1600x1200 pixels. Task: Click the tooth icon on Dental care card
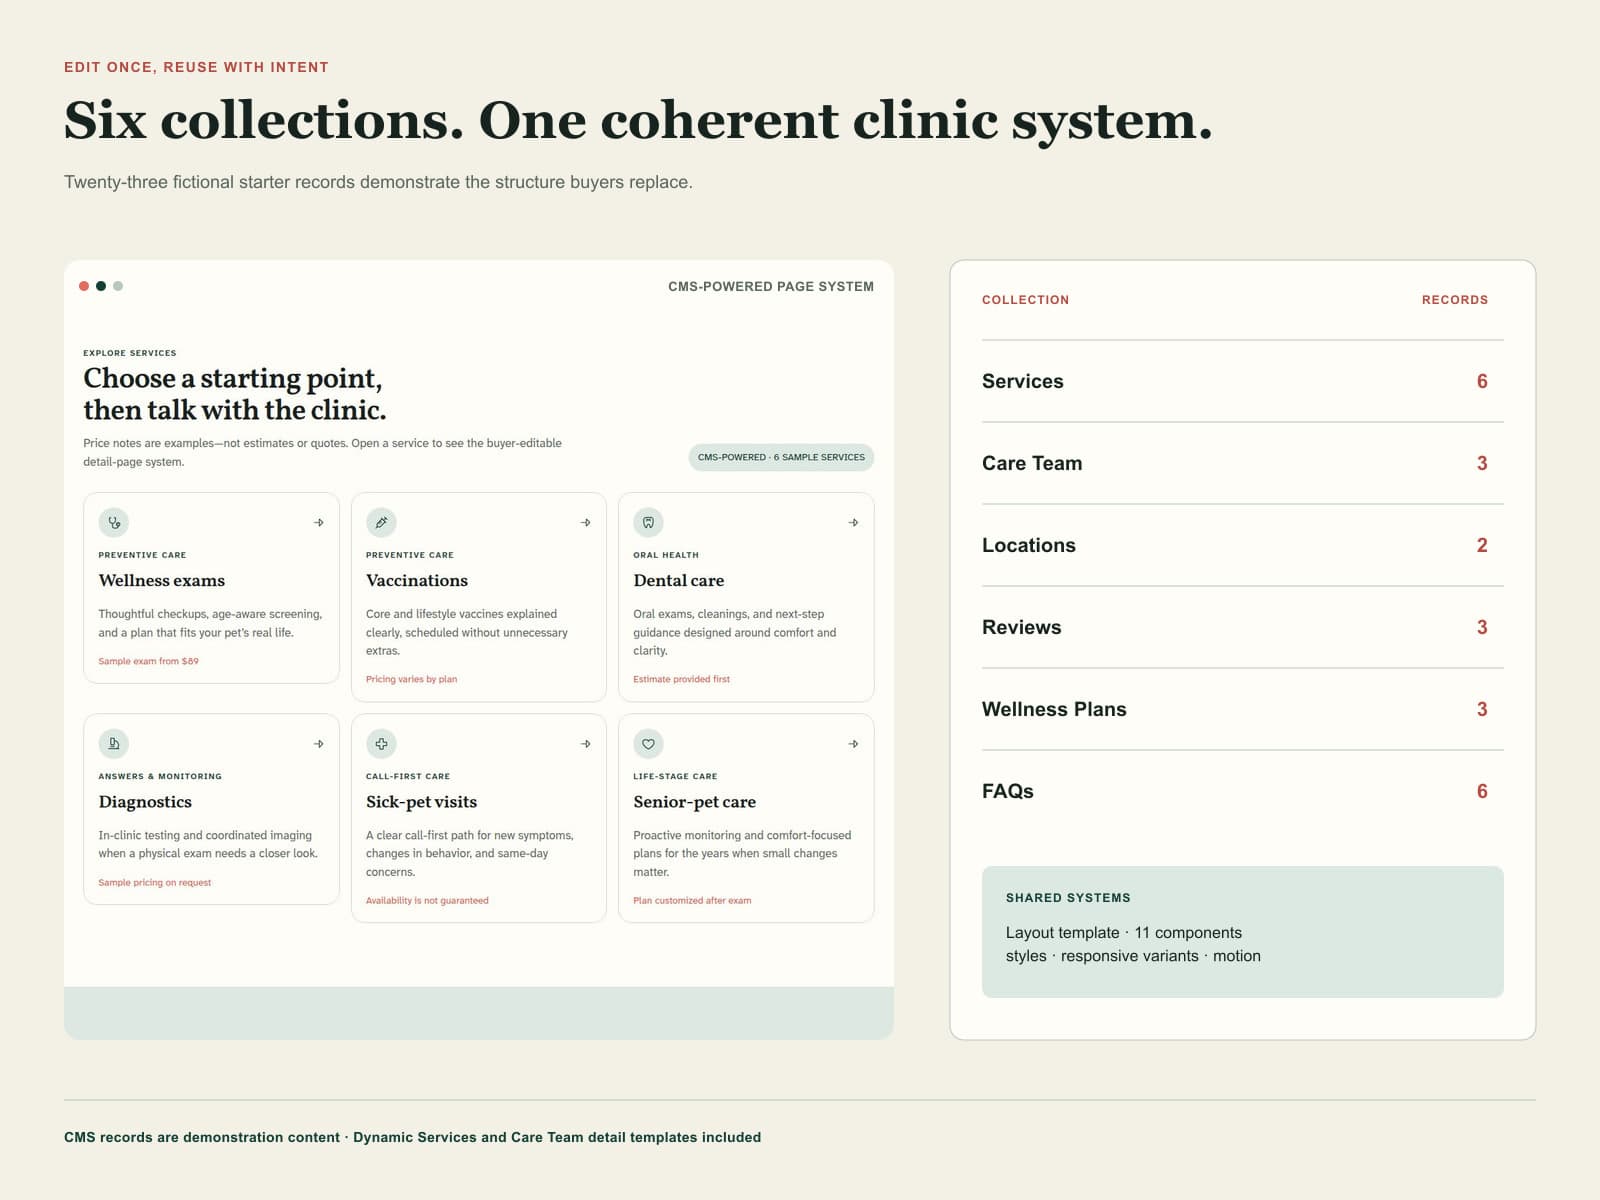pyautogui.click(x=648, y=522)
